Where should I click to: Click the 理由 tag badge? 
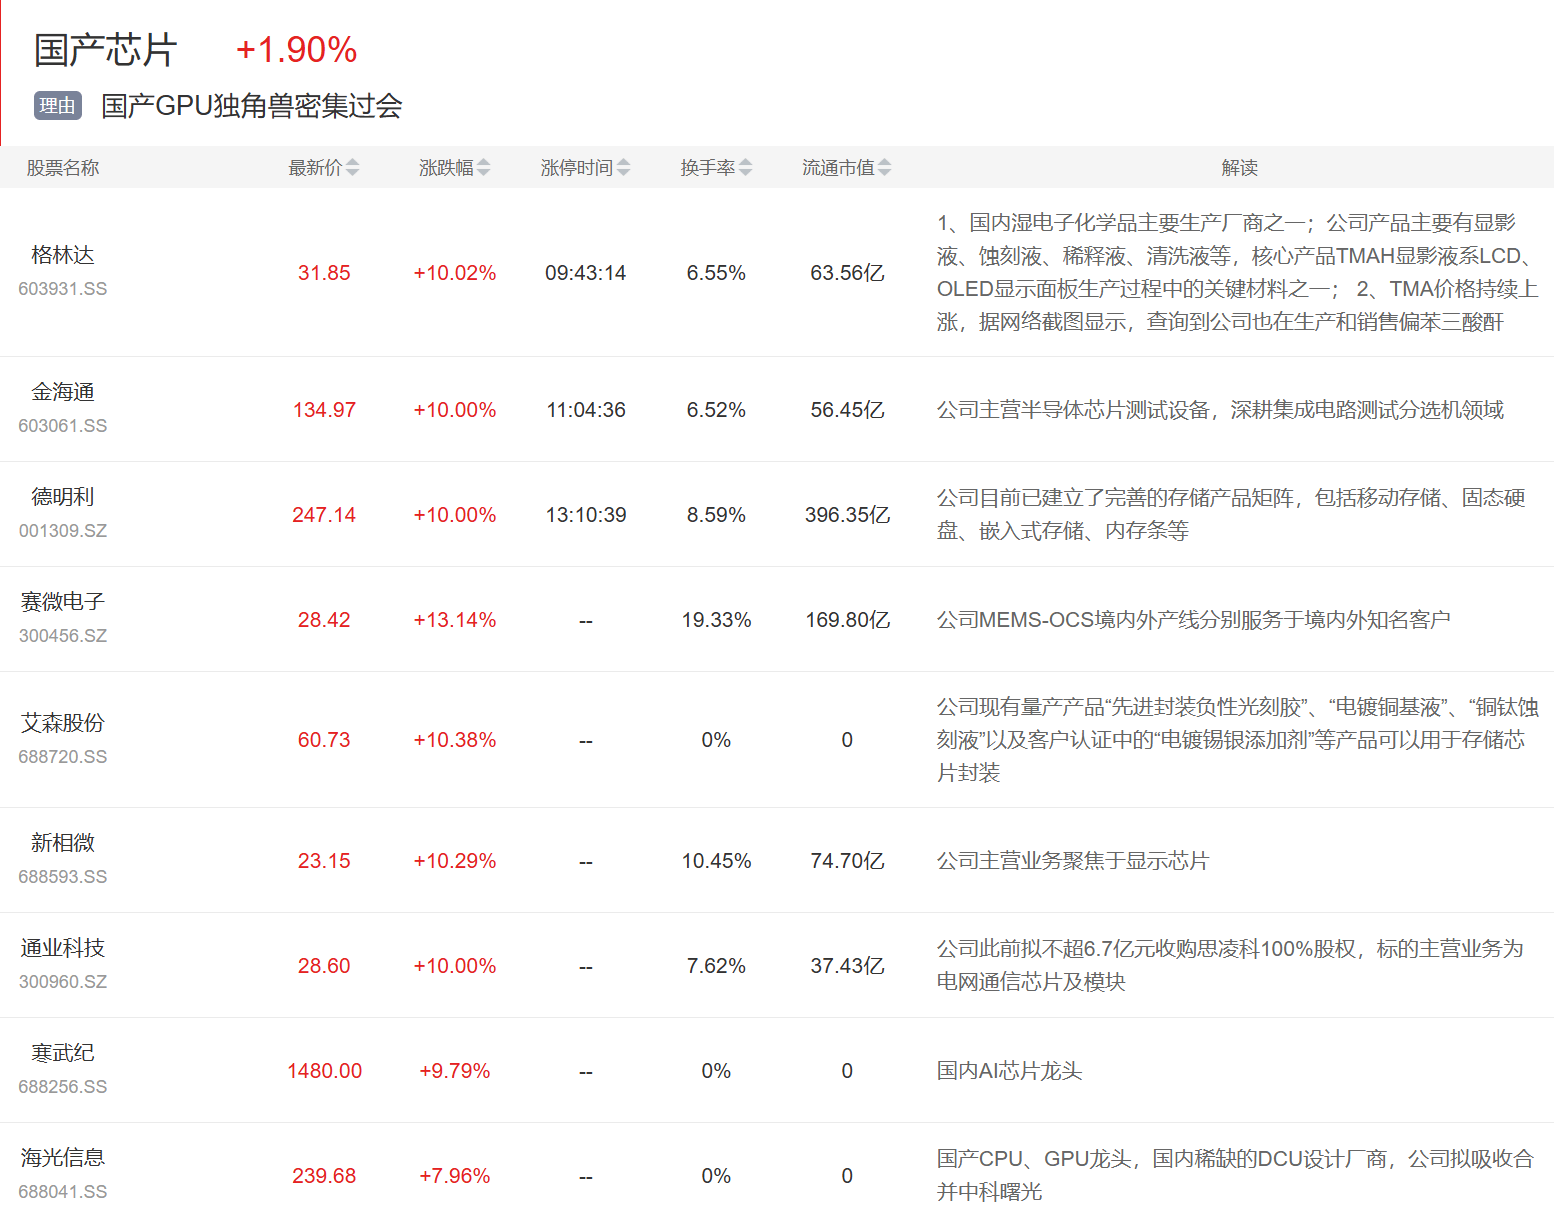[57, 106]
